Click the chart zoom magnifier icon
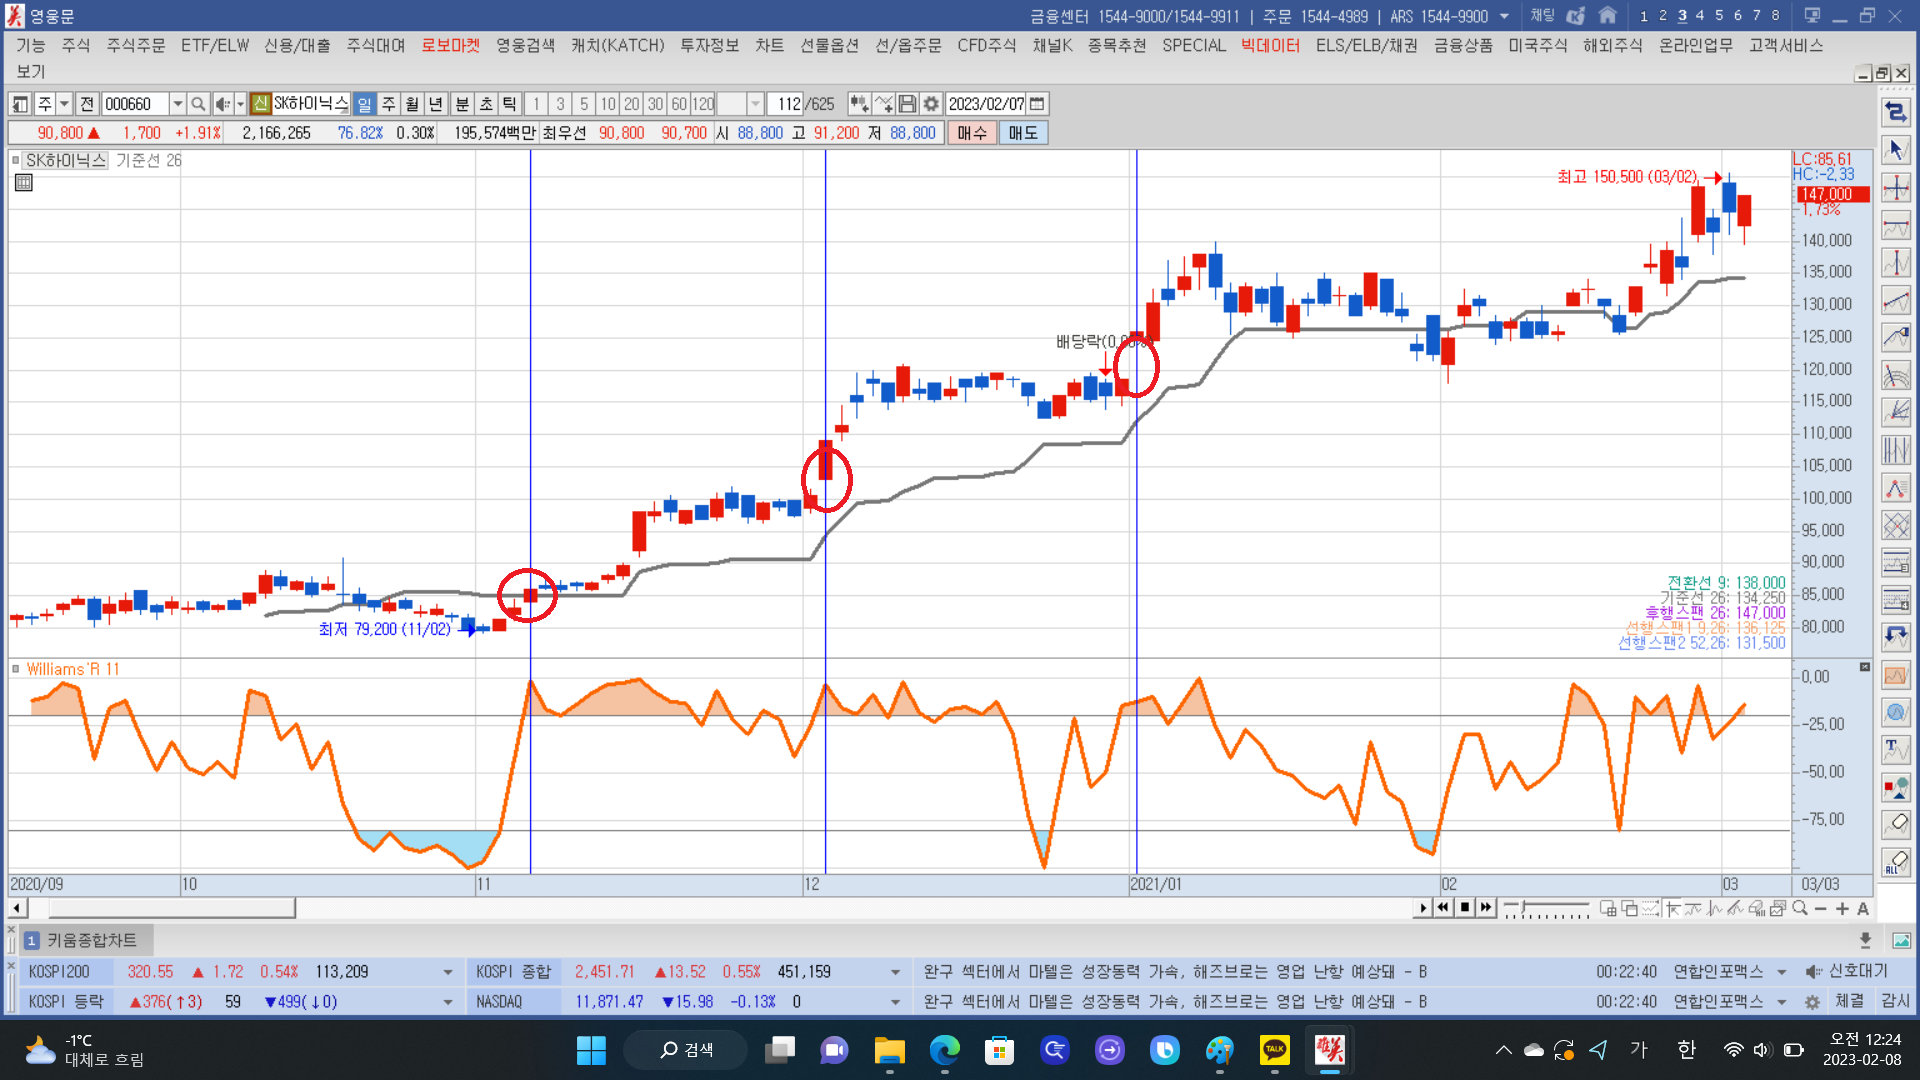Screen dimensions: 1920x1080 coord(1800,908)
